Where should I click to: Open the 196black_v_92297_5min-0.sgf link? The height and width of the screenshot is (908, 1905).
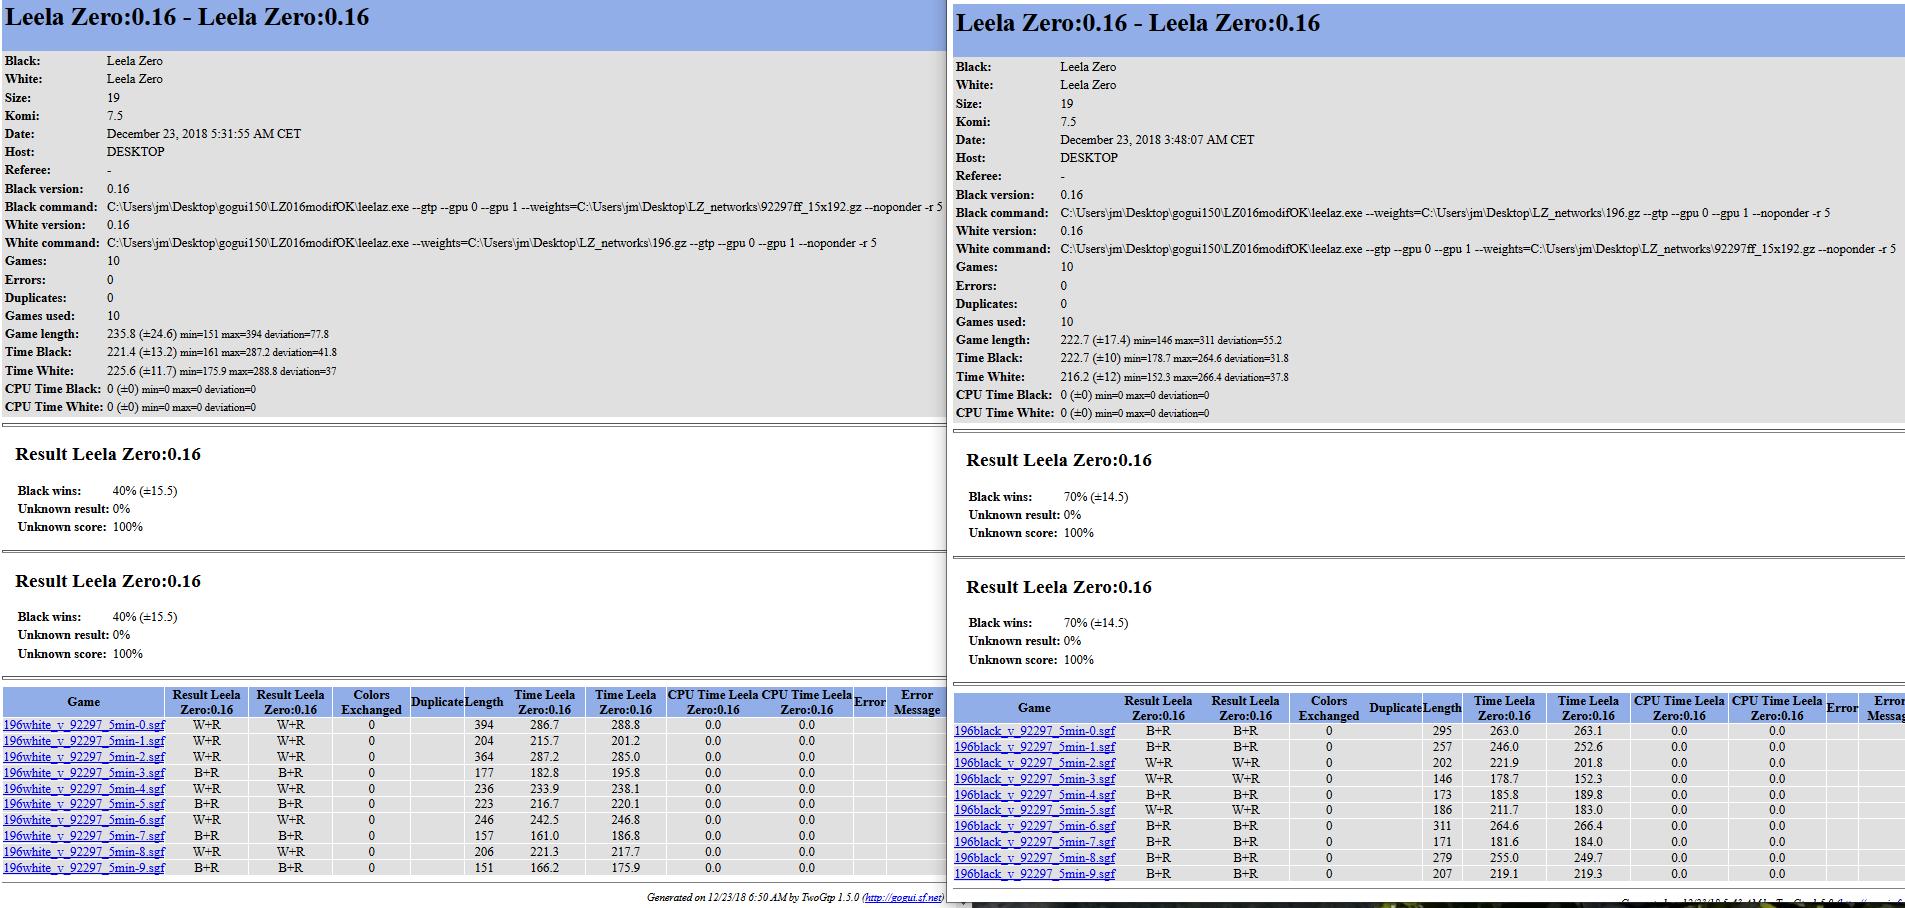point(1034,731)
